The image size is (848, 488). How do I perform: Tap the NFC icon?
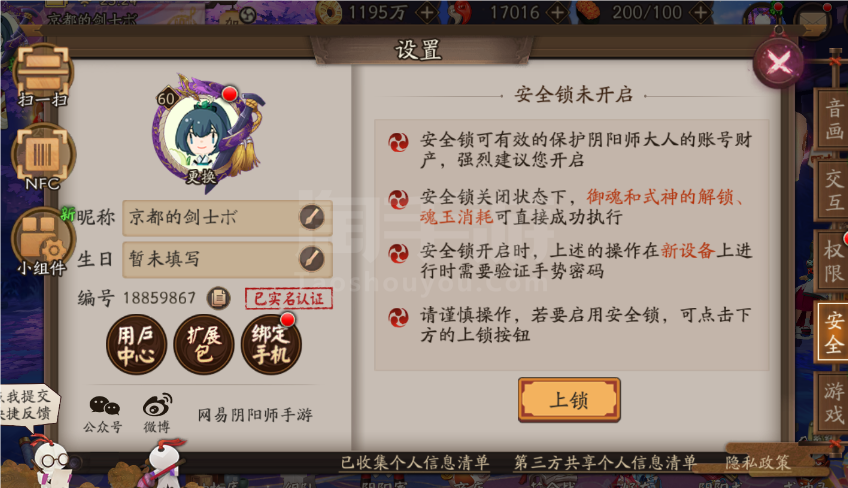click(43, 157)
